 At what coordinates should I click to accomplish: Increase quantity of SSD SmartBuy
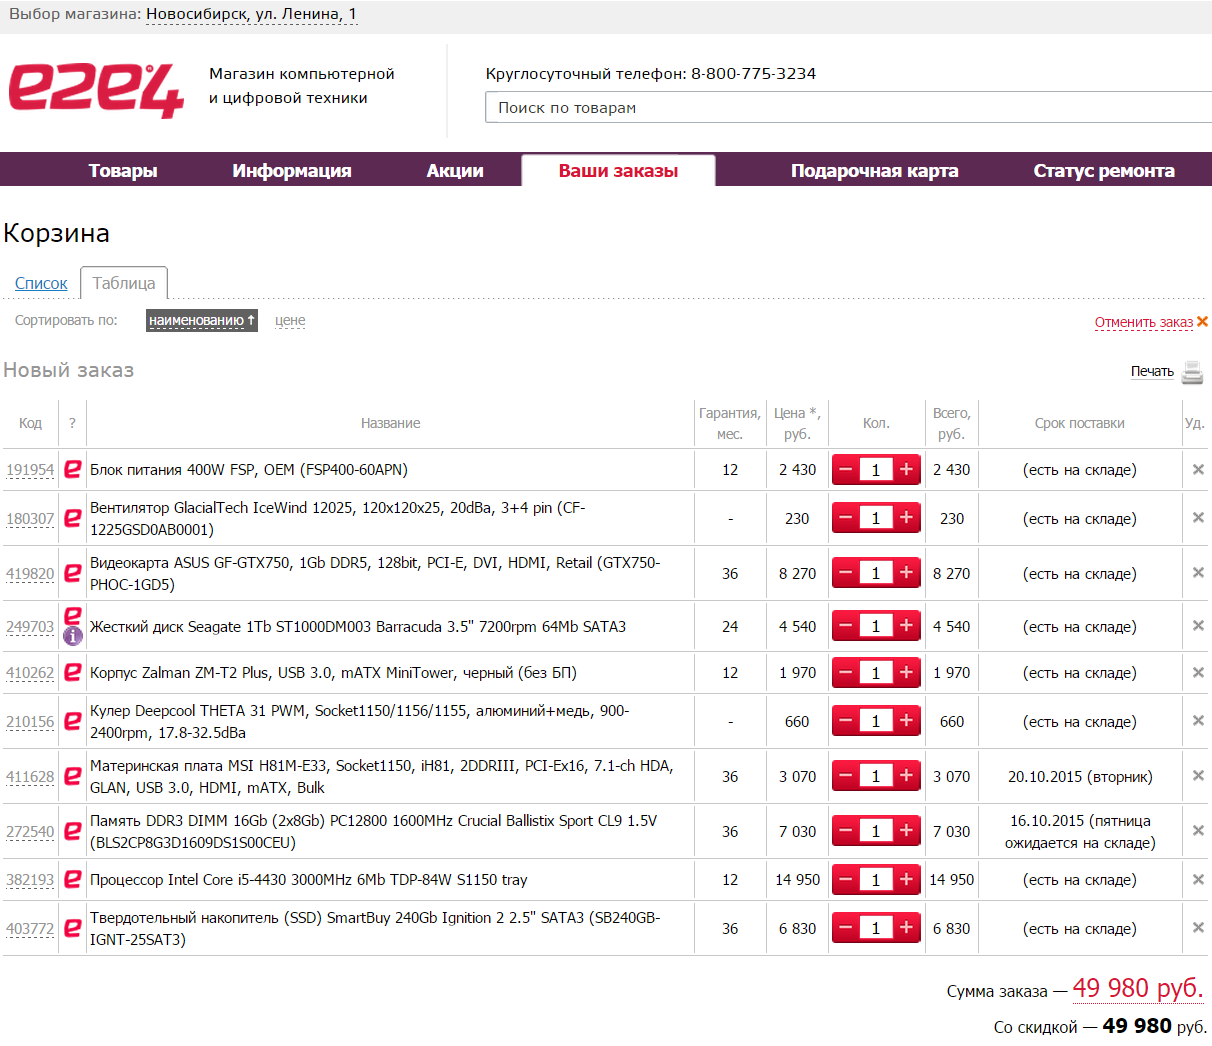(x=906, y=928)
